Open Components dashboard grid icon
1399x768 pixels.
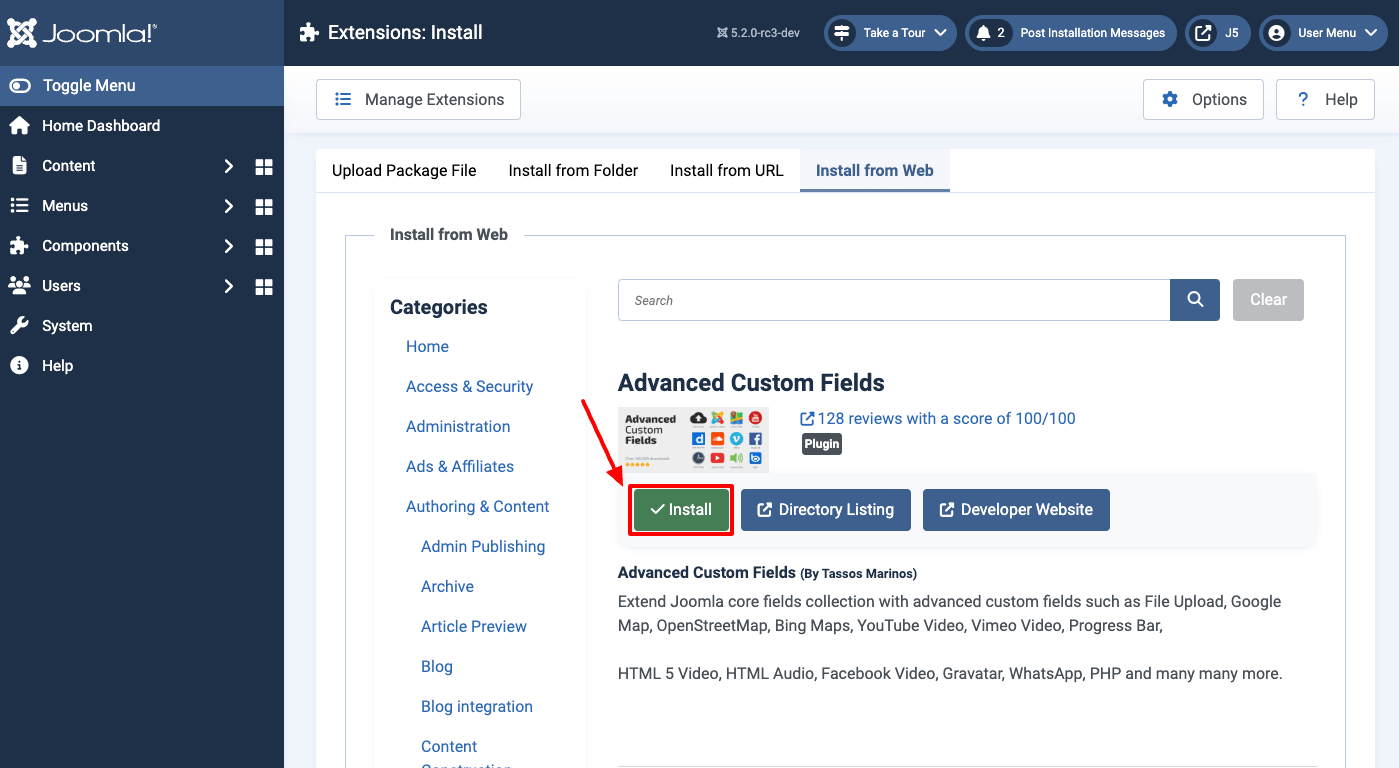(264, 246)
